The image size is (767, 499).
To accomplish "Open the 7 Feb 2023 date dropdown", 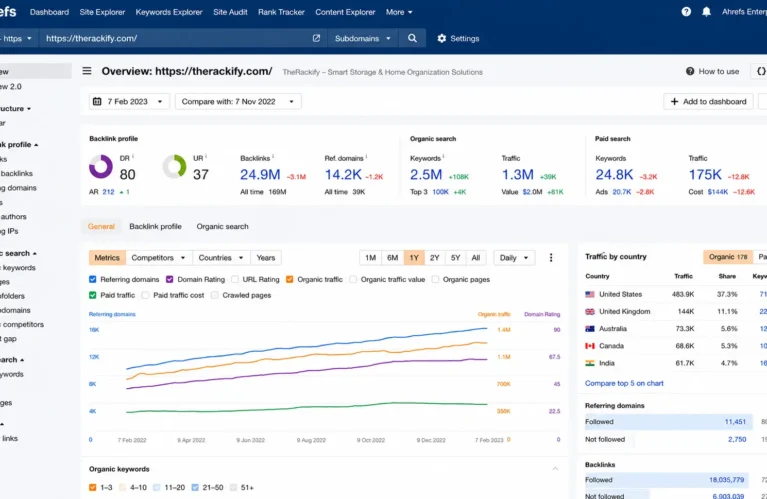I will coord(129,101).
